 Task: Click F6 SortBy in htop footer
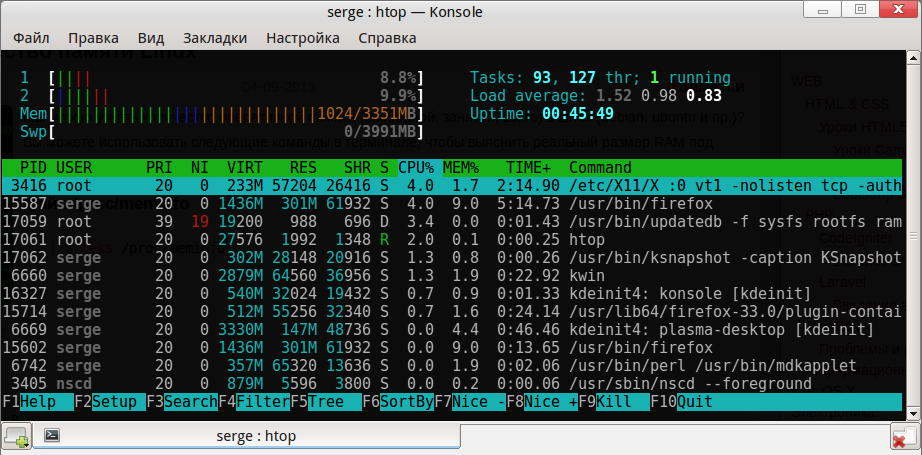point(398,402)
